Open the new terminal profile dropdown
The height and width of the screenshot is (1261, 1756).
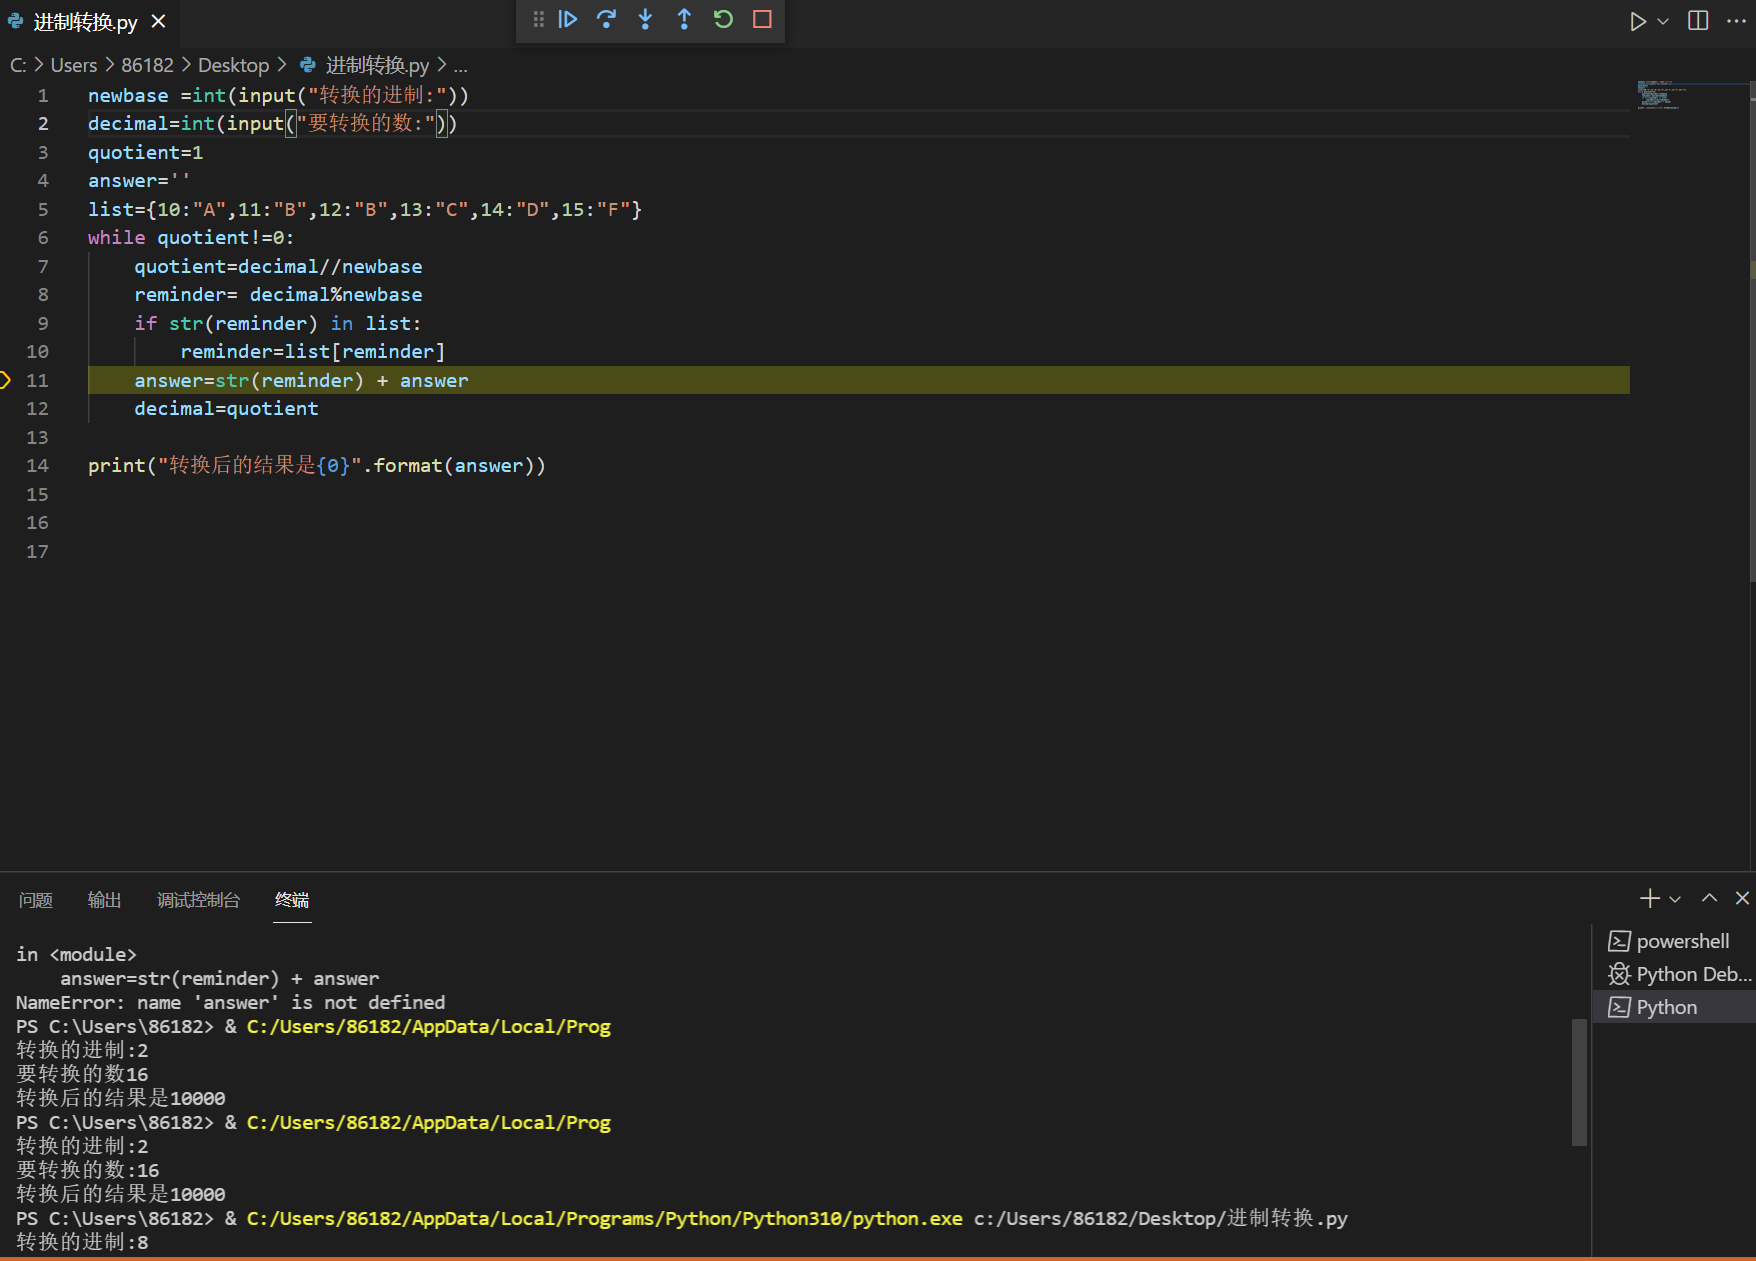1675,899
